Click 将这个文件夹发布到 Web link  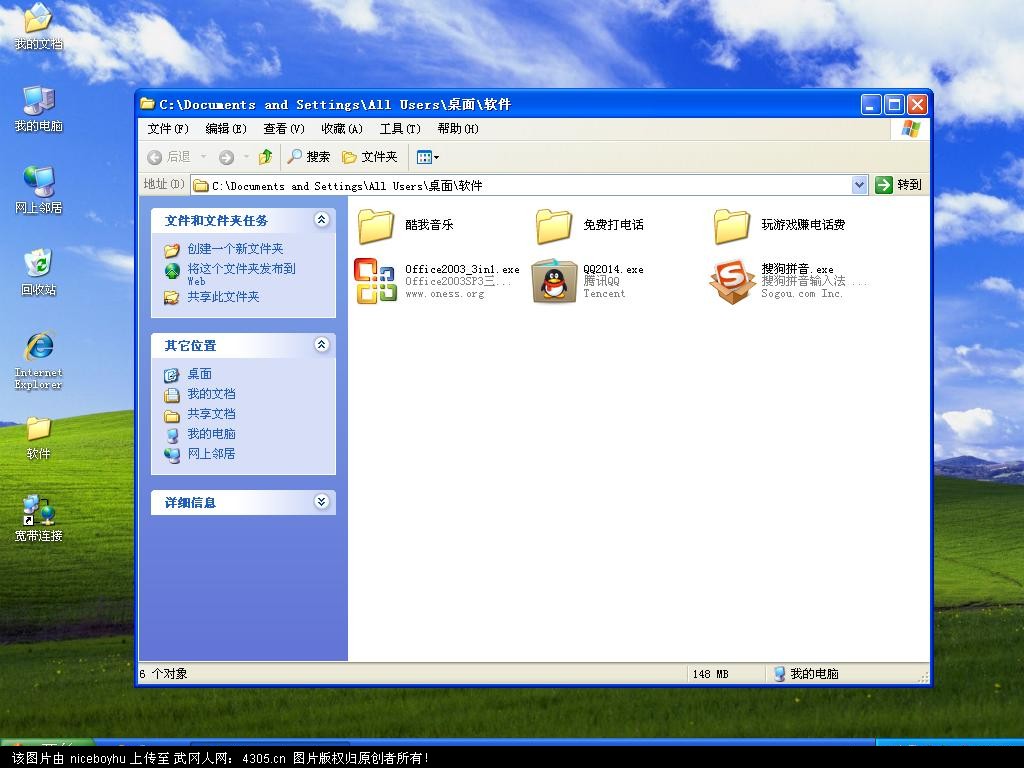[241, 274]
